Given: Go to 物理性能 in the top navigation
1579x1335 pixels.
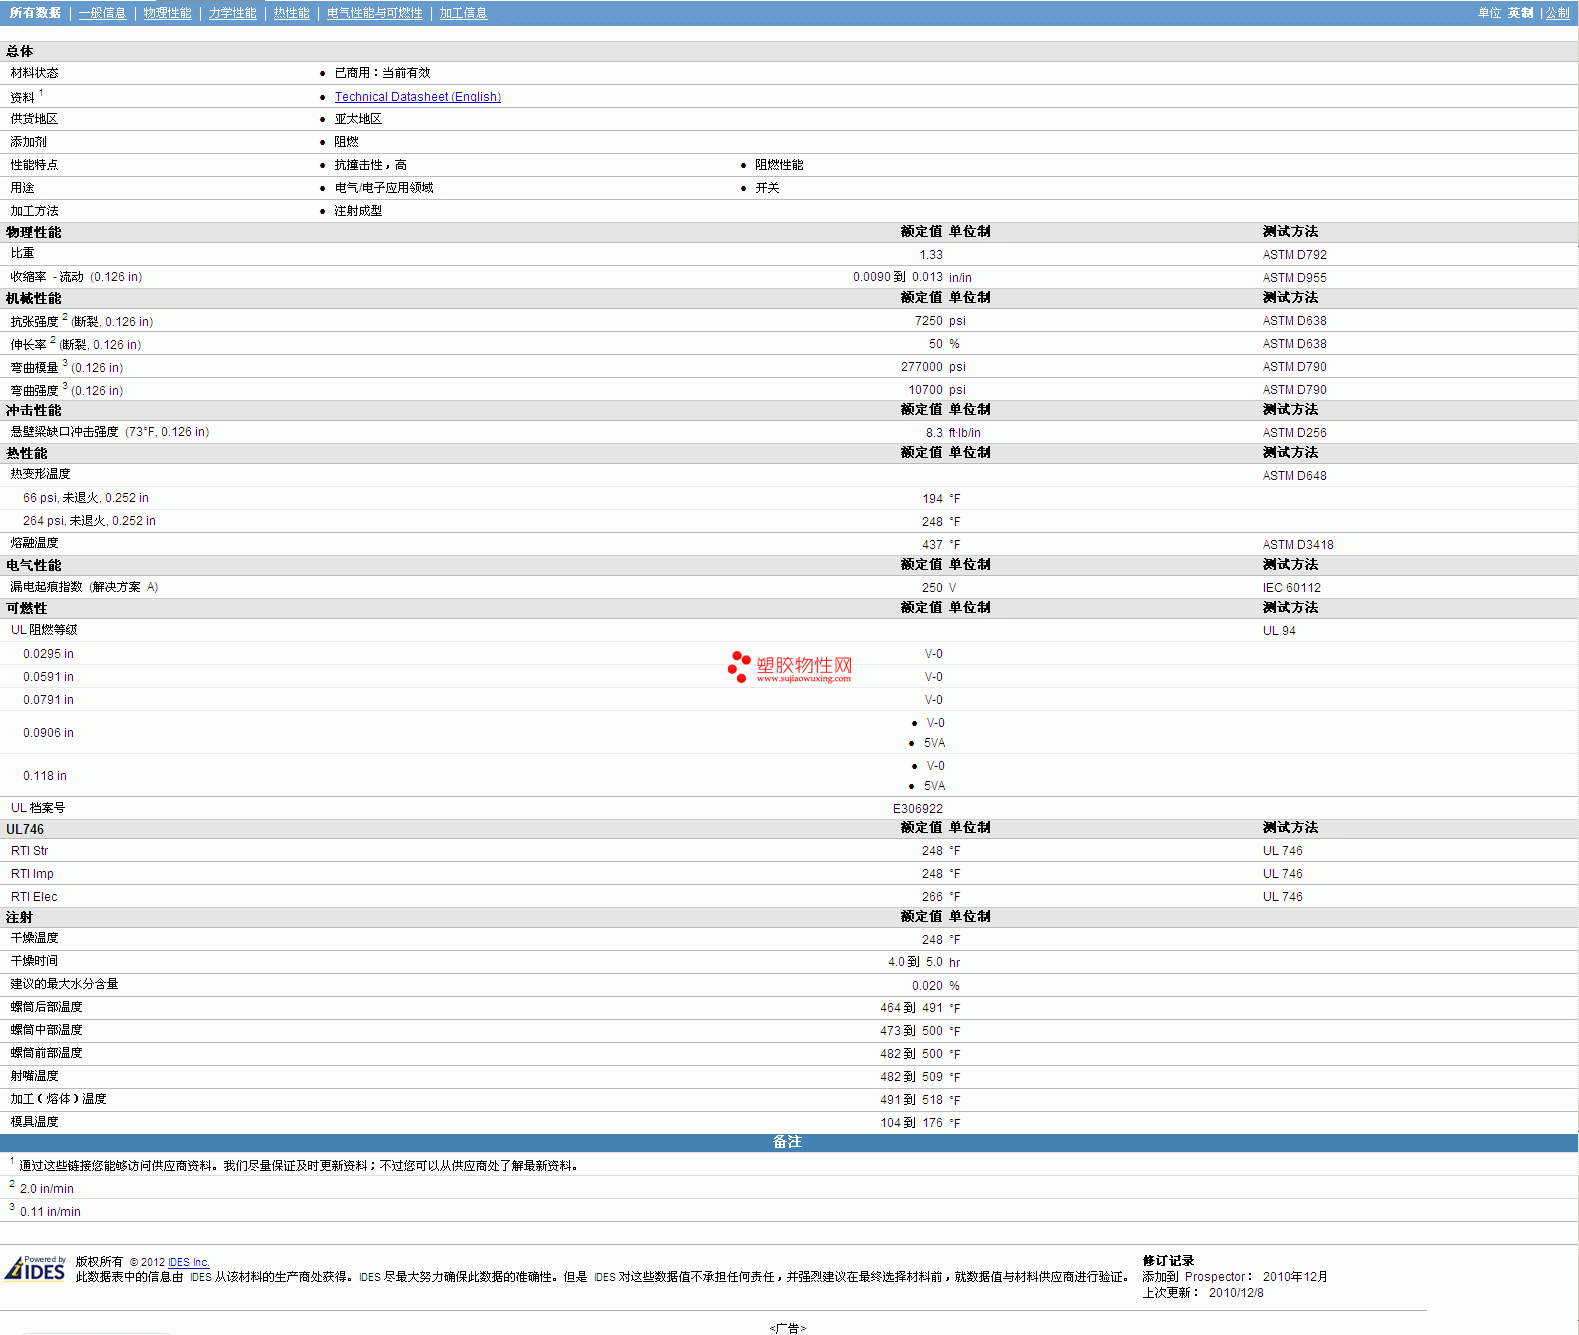Looking at the screenshot, I should pyautogui.click(x=167, y=13).
